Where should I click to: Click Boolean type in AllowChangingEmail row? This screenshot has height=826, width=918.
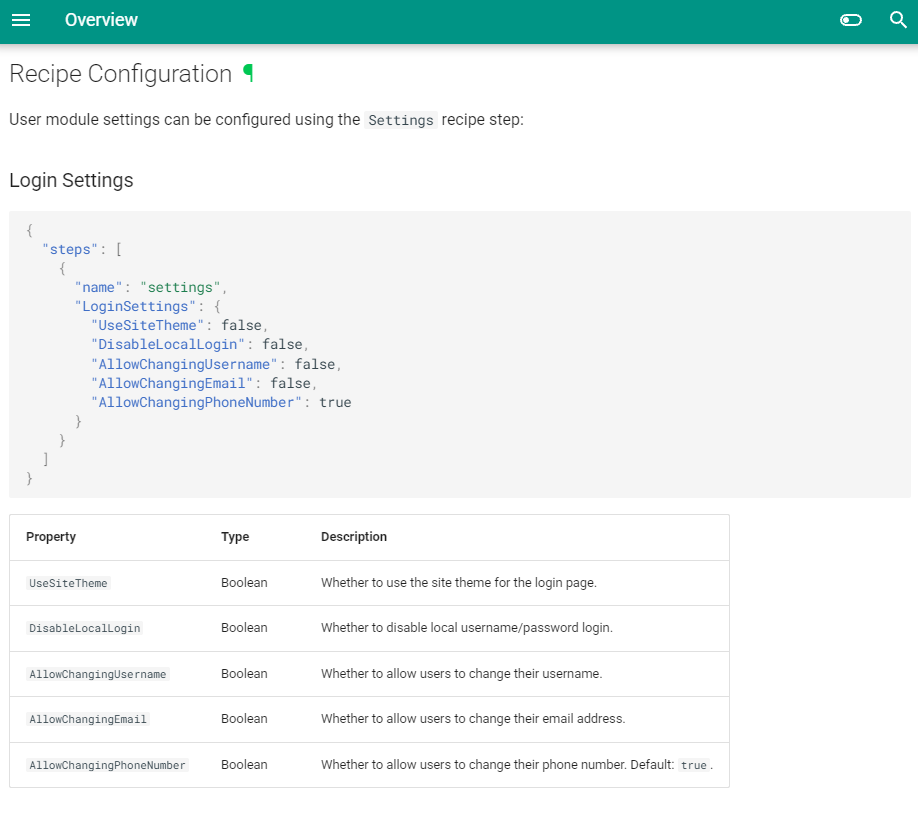[244, 719]
